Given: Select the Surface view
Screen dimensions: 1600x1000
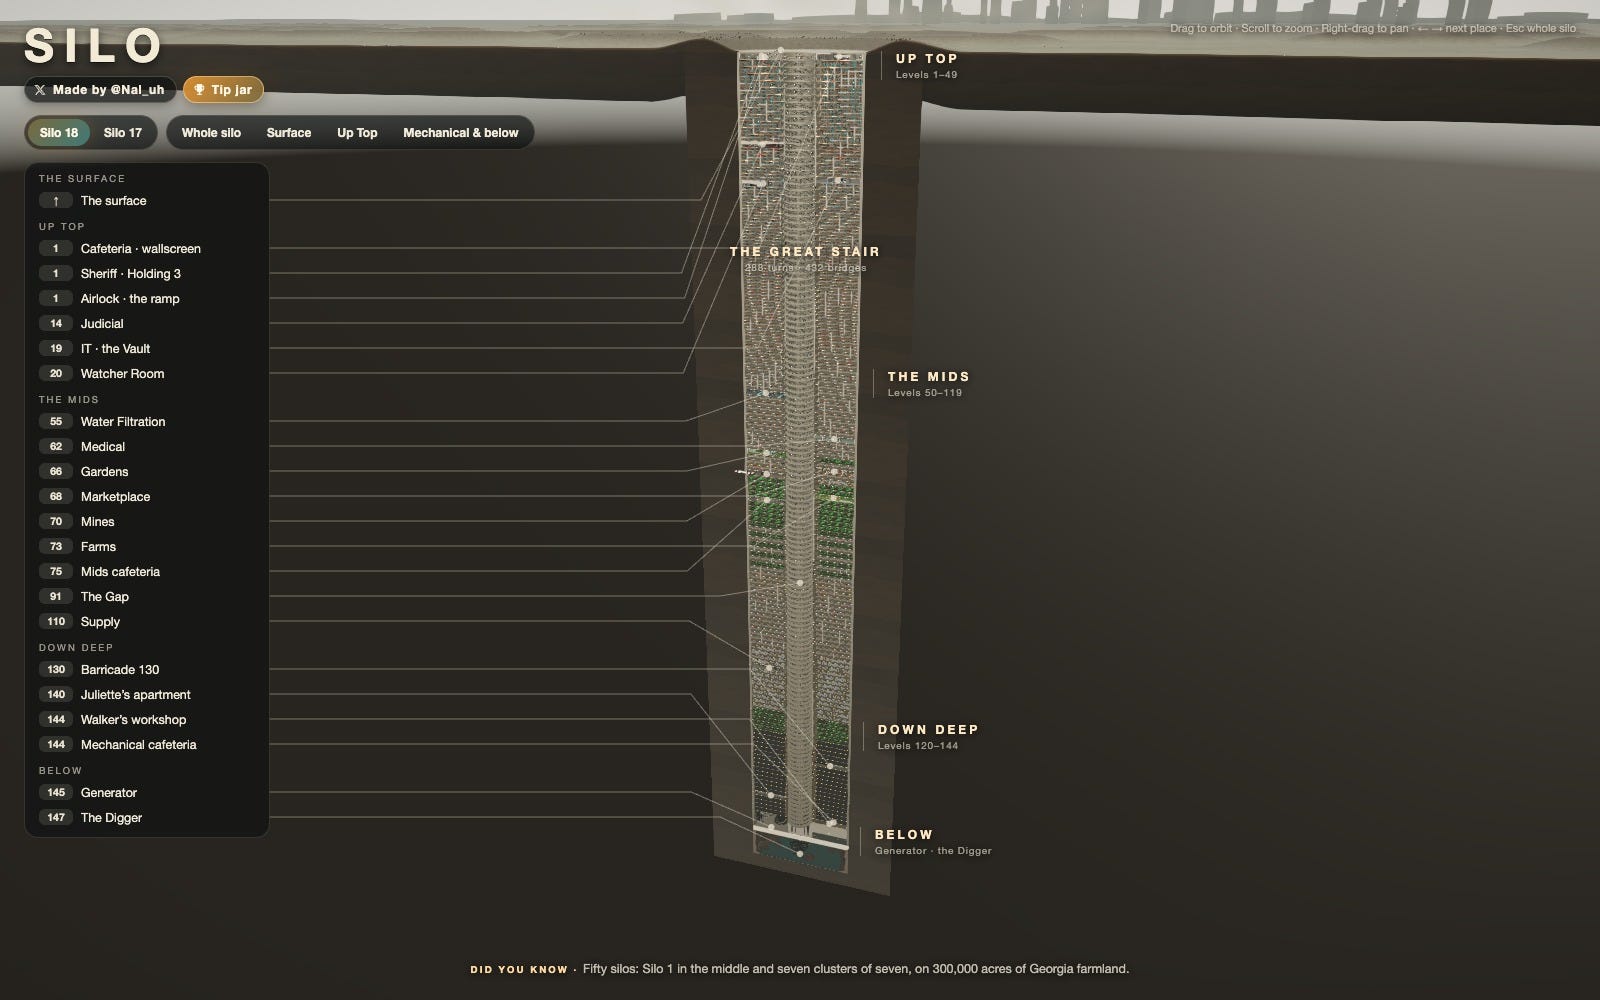Looking at the screenshot, I should point(289,133).
